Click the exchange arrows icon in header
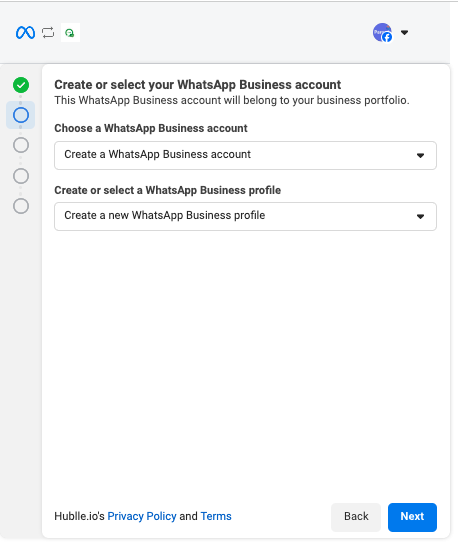The height and width of the screenshot is (545, 458). point(48,33)
